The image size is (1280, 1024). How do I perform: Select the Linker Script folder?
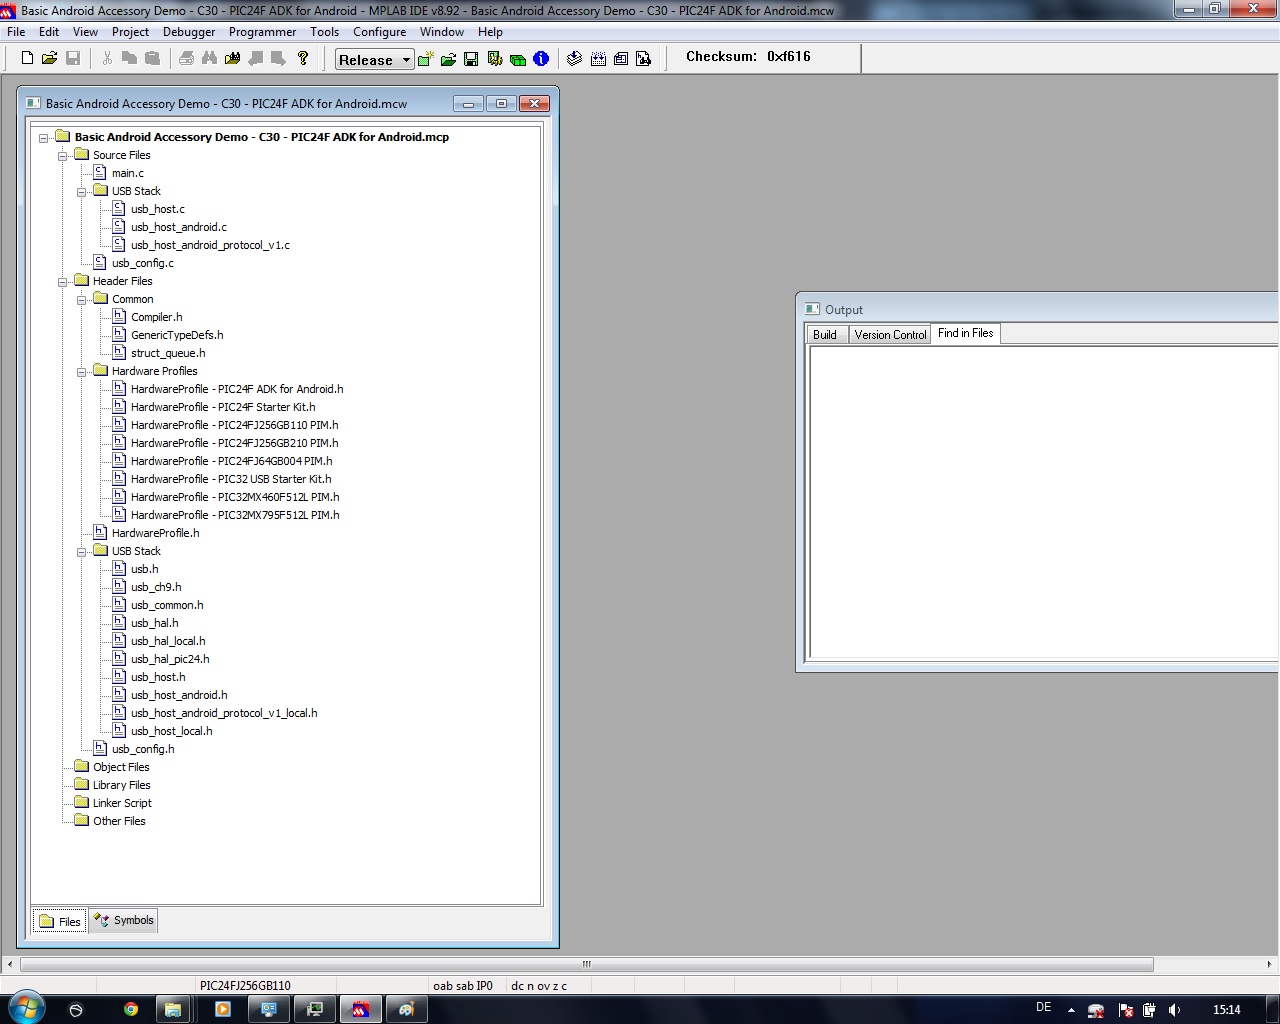[x=122, y=803]
